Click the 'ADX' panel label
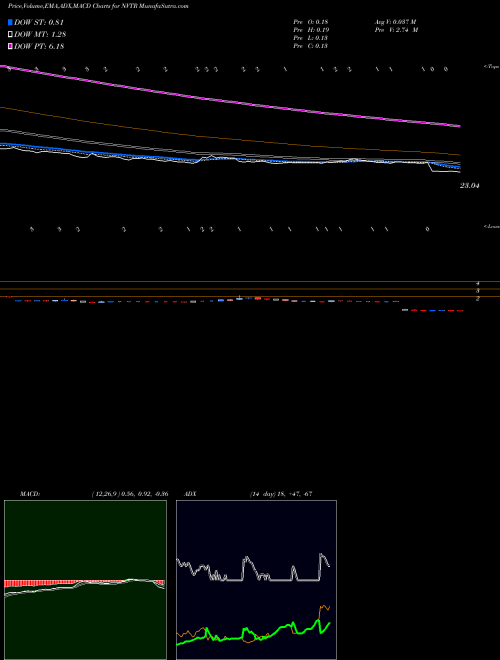The image size is (500, 660). tap(190, 494)
